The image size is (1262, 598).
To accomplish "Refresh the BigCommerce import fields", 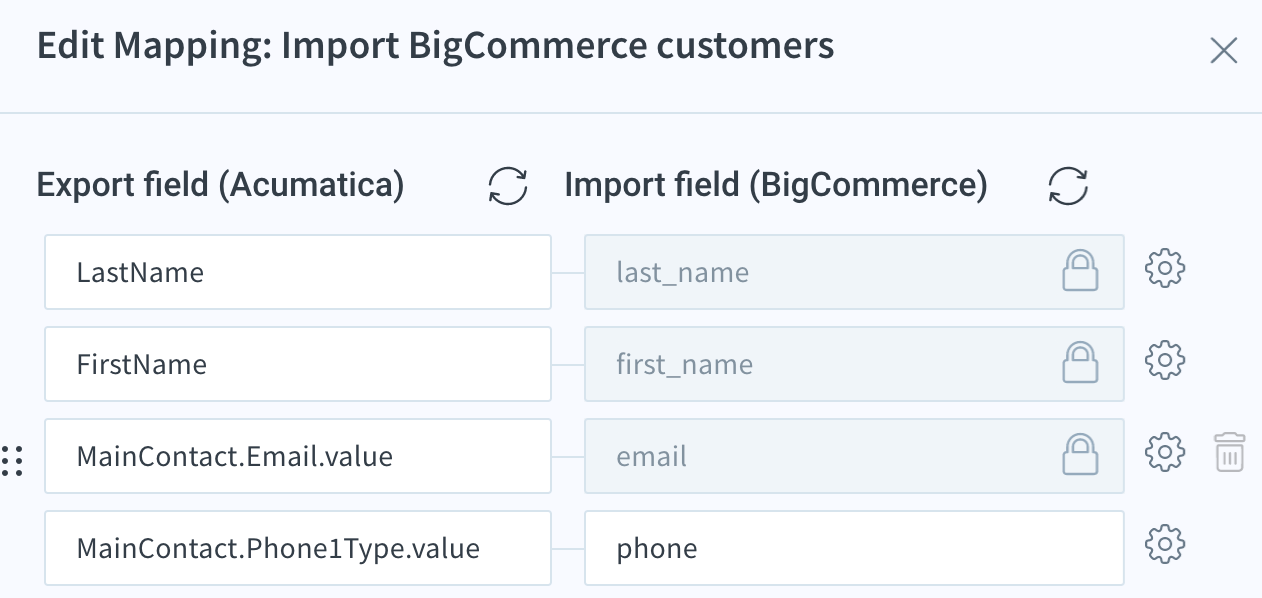I will (x=1068, y=186).
